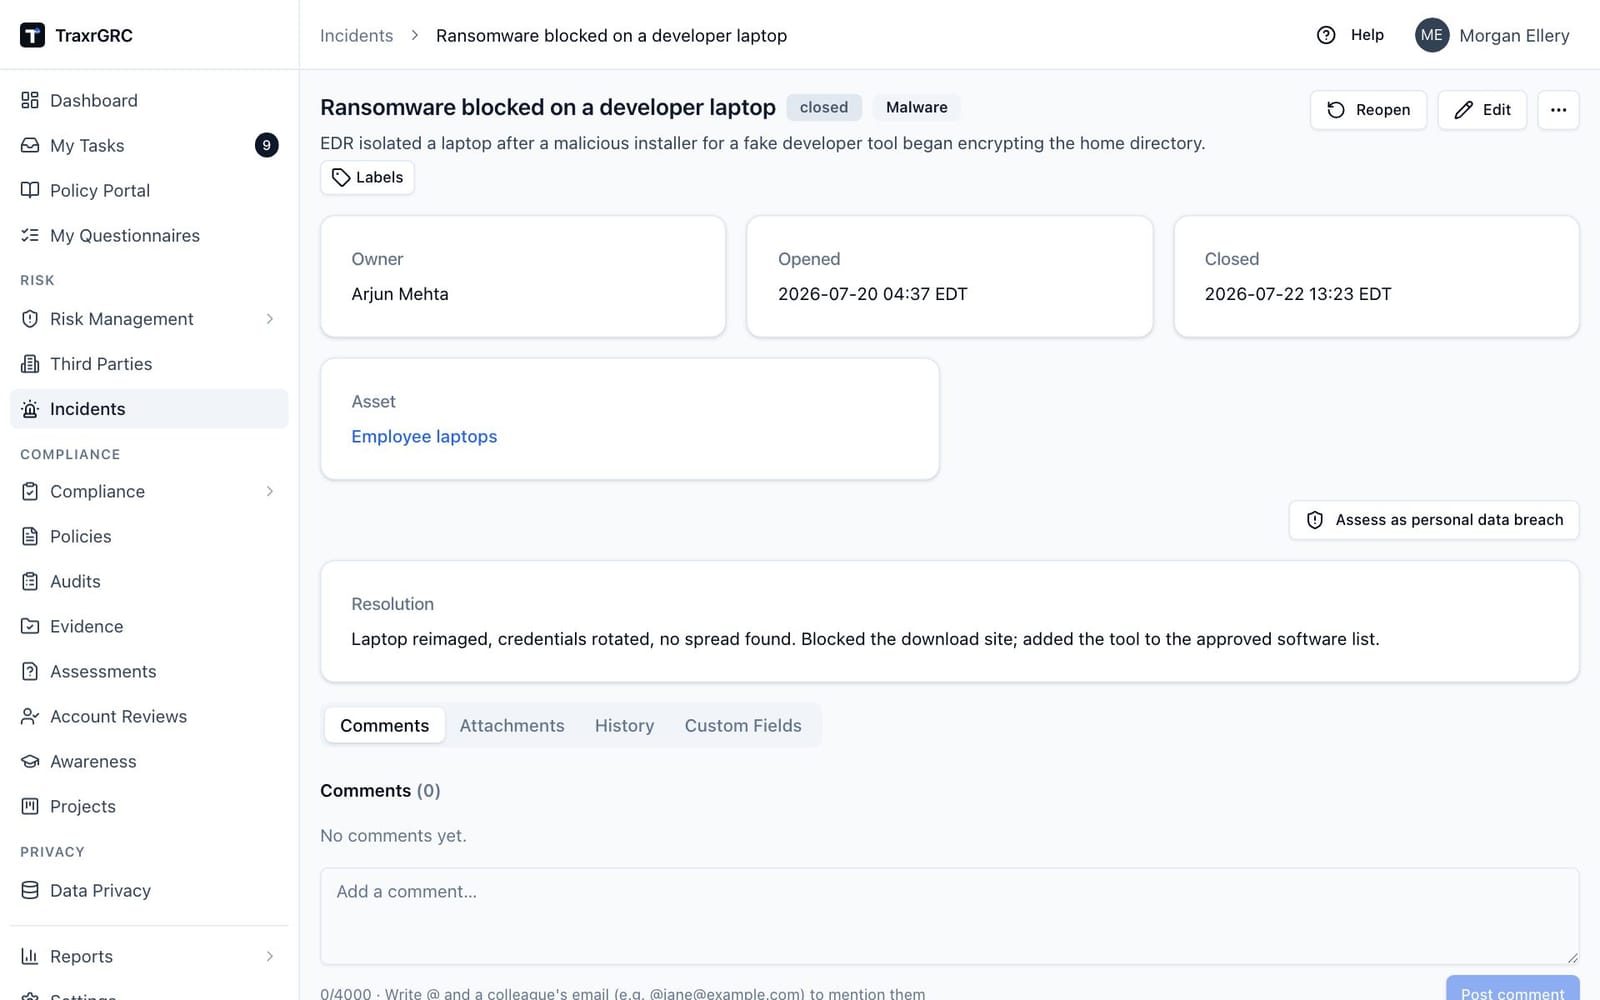1600x1000 pixels.
Task: Click the Third Parties building icon
Action: click(30, 364)
